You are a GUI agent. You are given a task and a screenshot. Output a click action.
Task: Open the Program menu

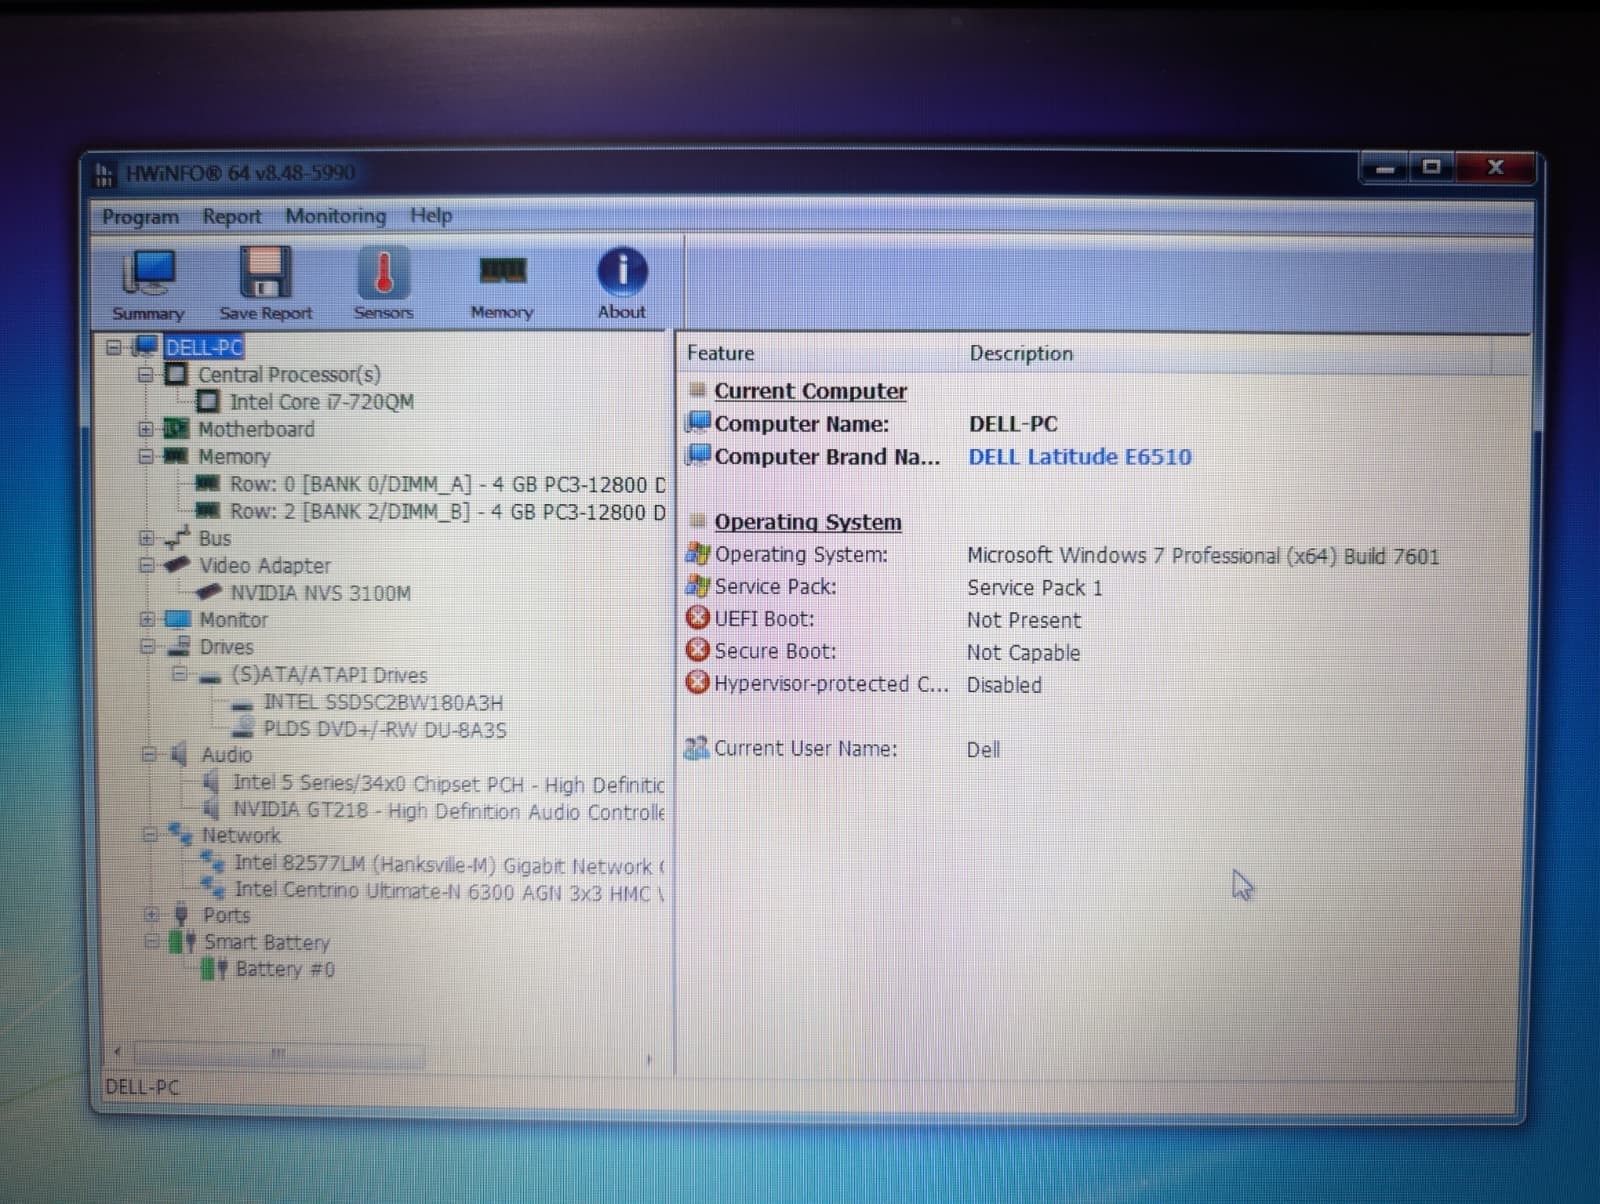click(x=140, y=216)
